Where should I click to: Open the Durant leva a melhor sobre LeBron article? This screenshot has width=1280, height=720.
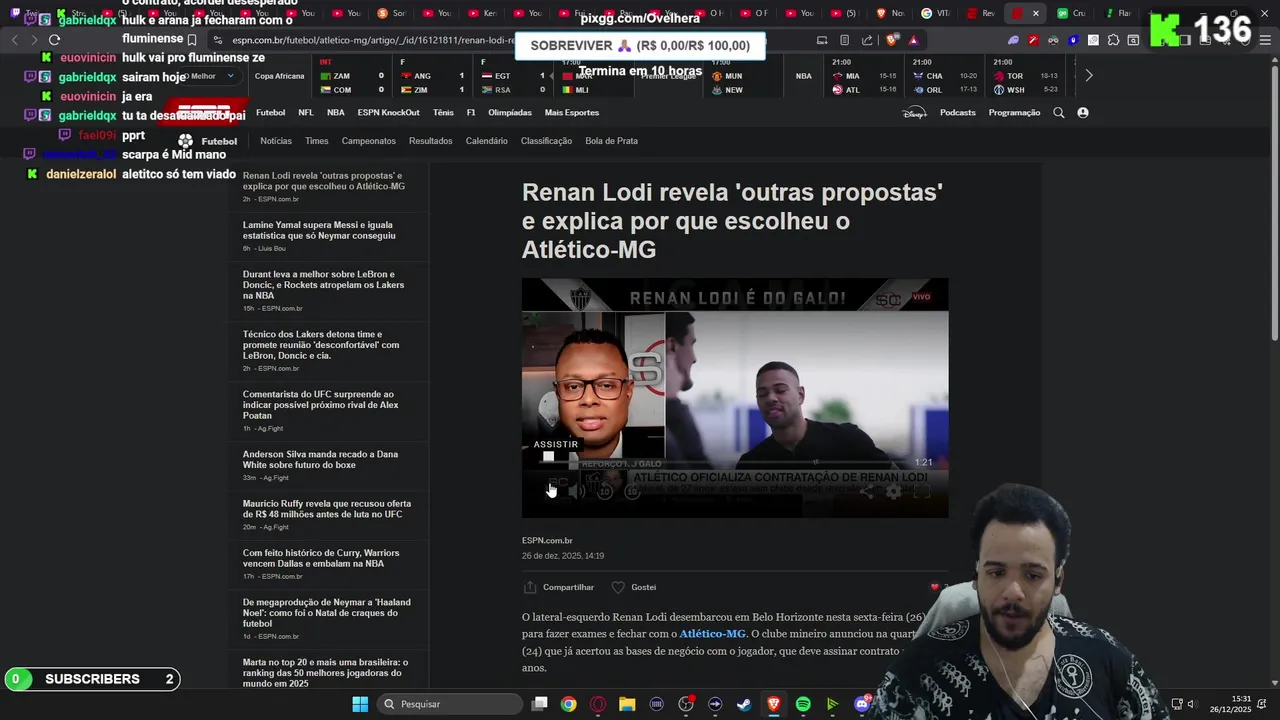tap(324, 285)
